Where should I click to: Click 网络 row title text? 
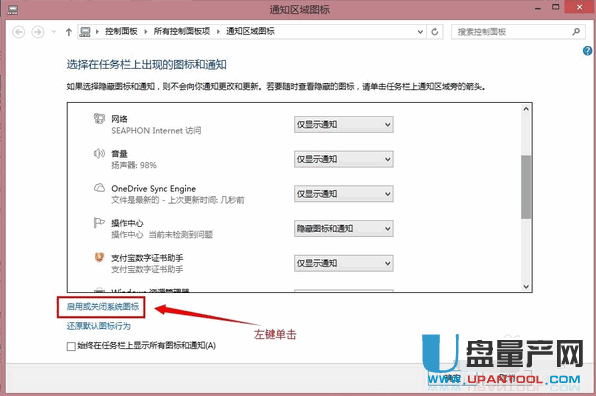click(119, 119)
